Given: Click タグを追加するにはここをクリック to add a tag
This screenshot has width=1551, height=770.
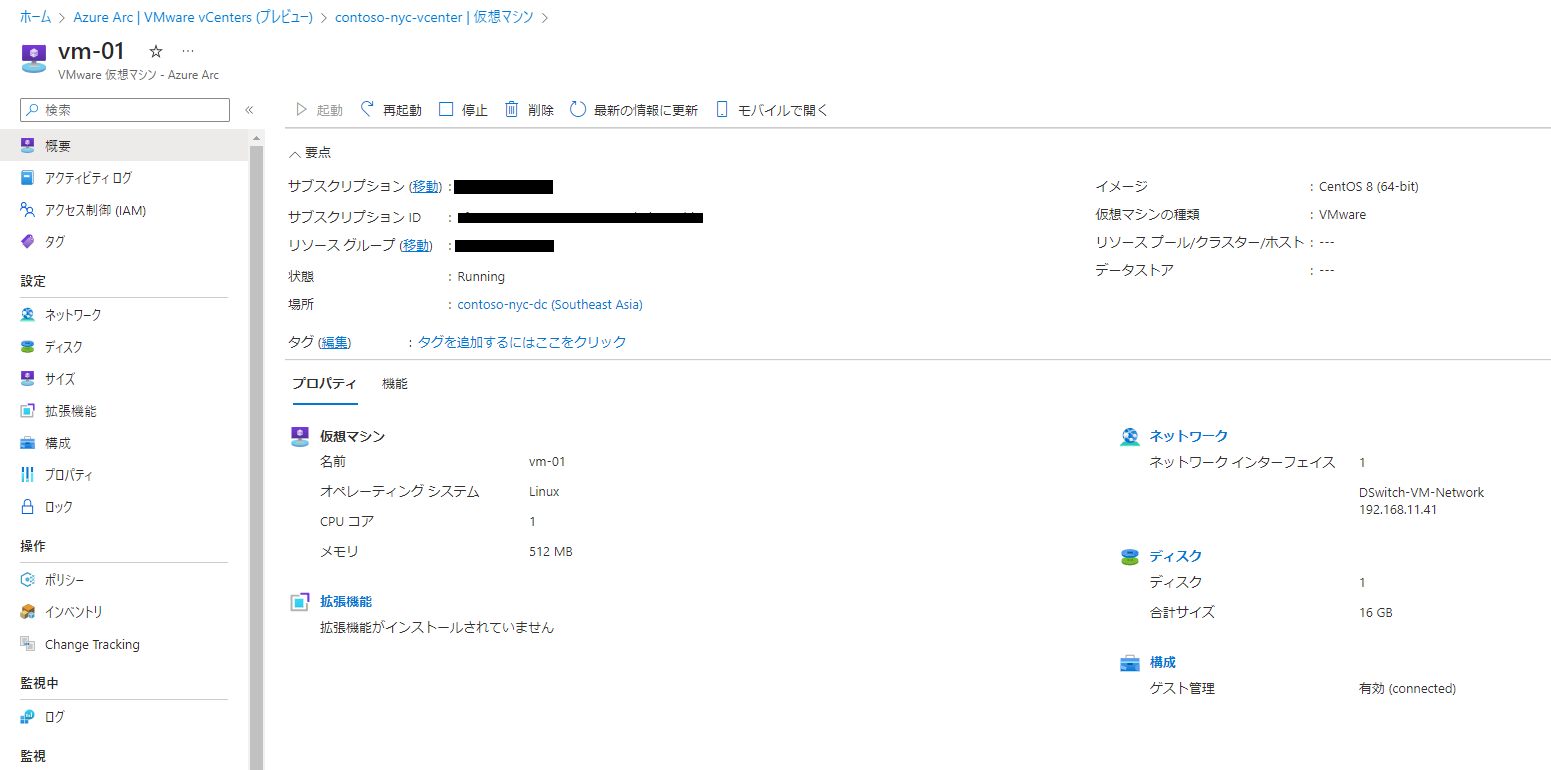Looking at the screenshot, I should [x=518, y=341].
